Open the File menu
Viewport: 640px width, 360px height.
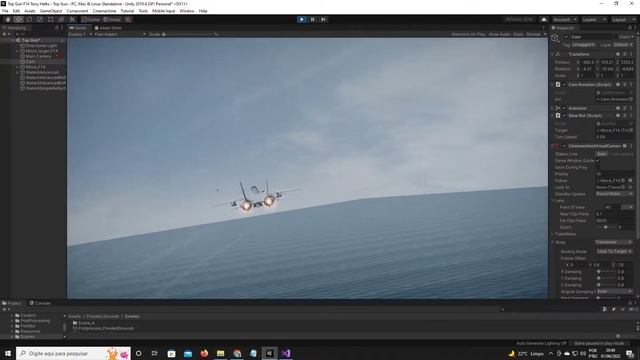click(5, 11)
